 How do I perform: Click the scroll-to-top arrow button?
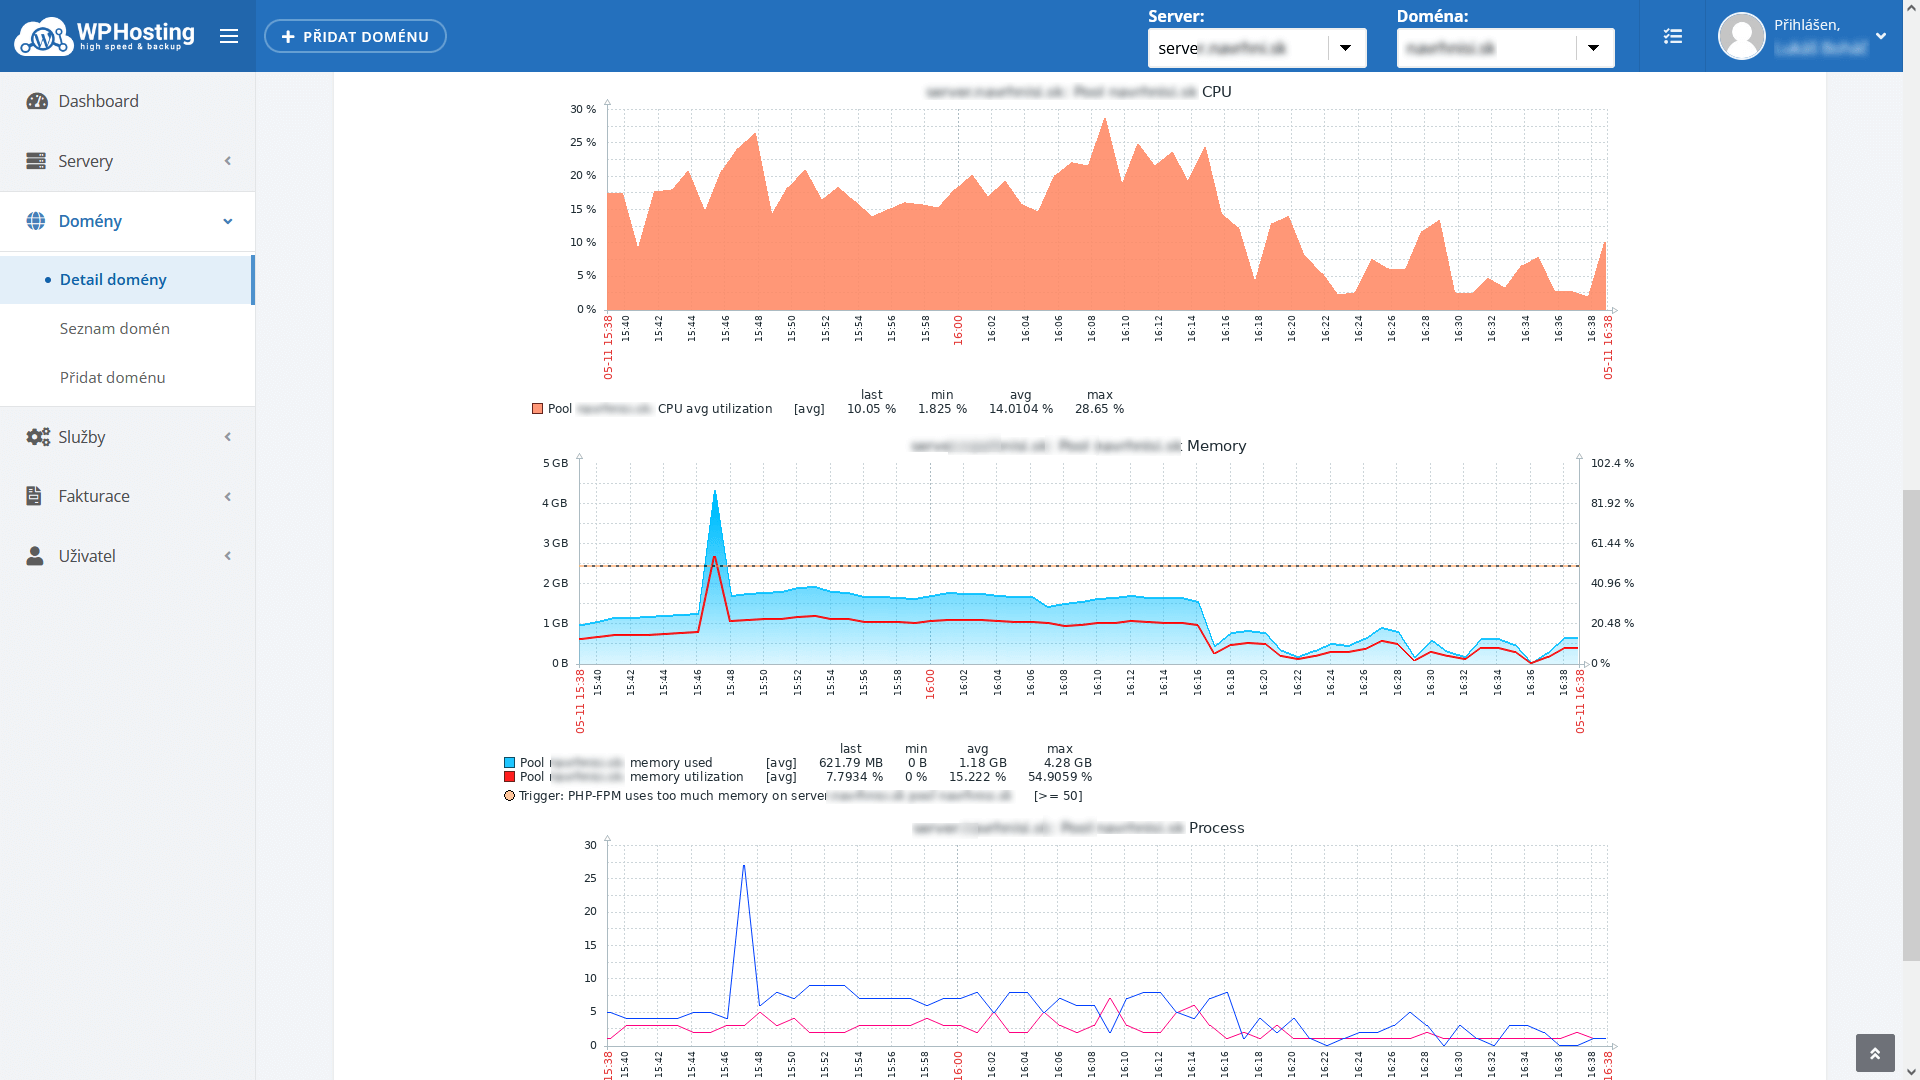(x=1874, y=1053)
